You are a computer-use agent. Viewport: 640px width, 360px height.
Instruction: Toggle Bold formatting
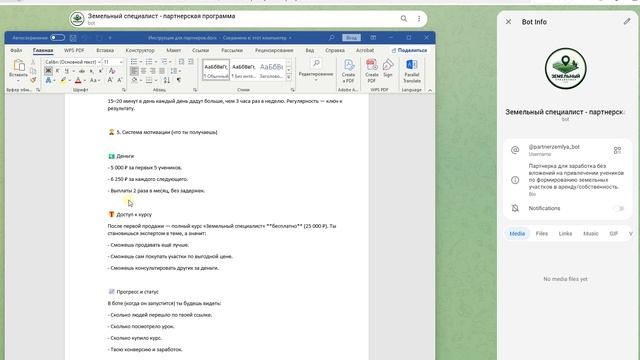pos(48,71)
